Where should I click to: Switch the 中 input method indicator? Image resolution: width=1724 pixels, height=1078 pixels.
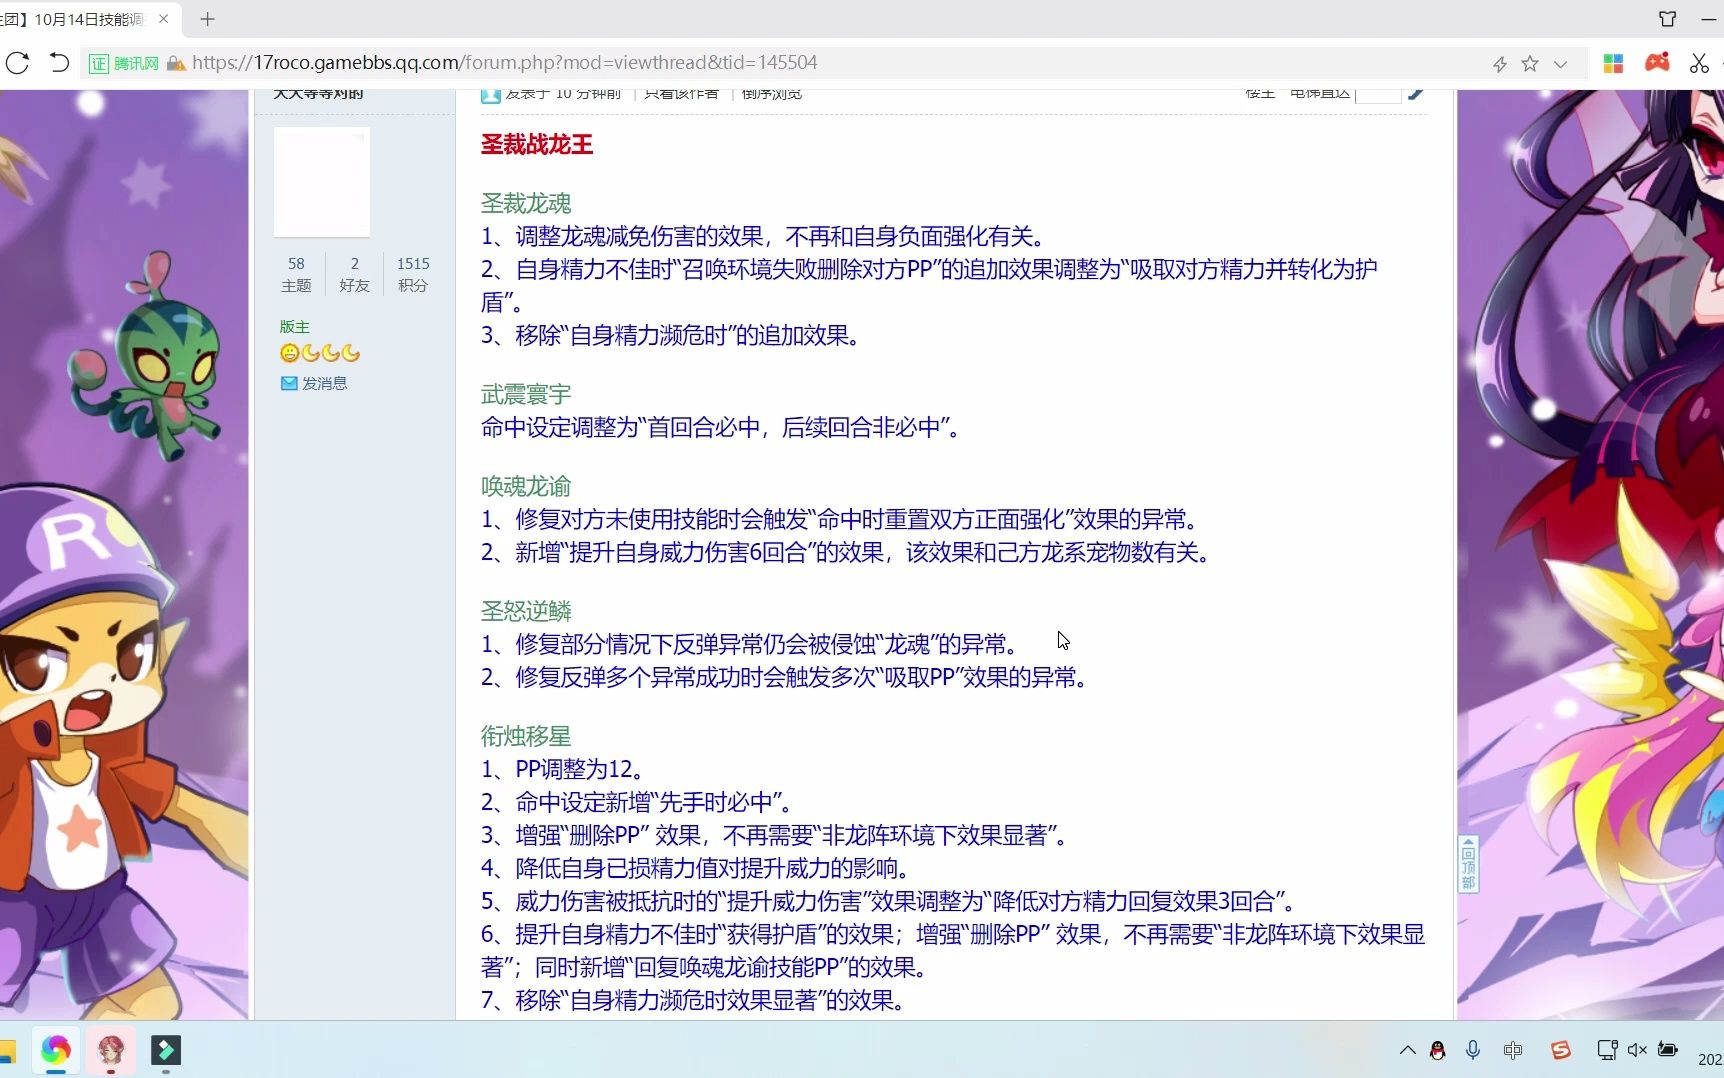[x=1513, y=1050]
